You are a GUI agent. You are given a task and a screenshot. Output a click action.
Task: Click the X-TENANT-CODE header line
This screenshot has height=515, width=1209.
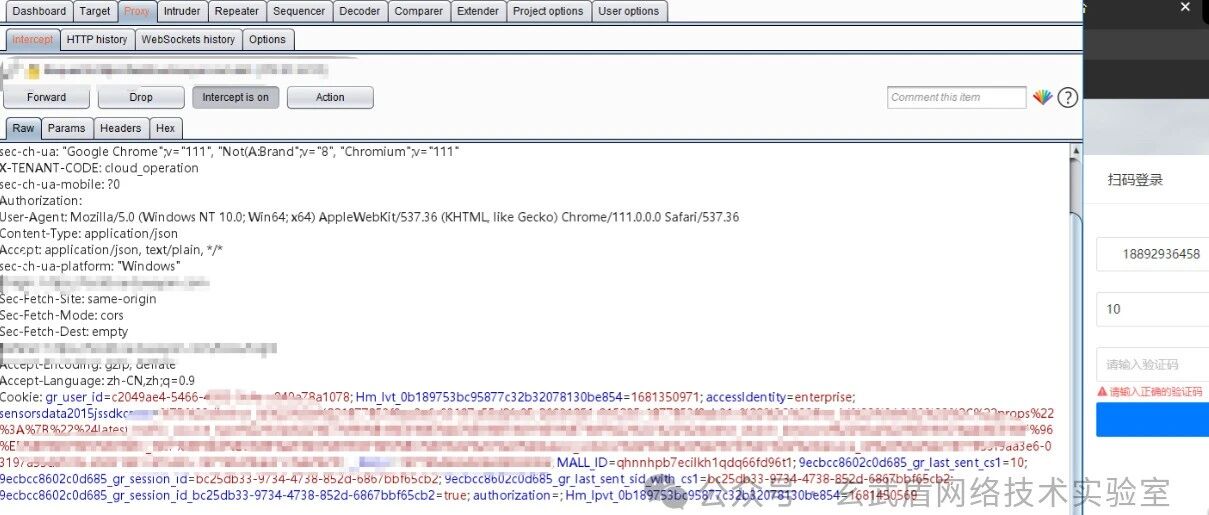point(100,168)
